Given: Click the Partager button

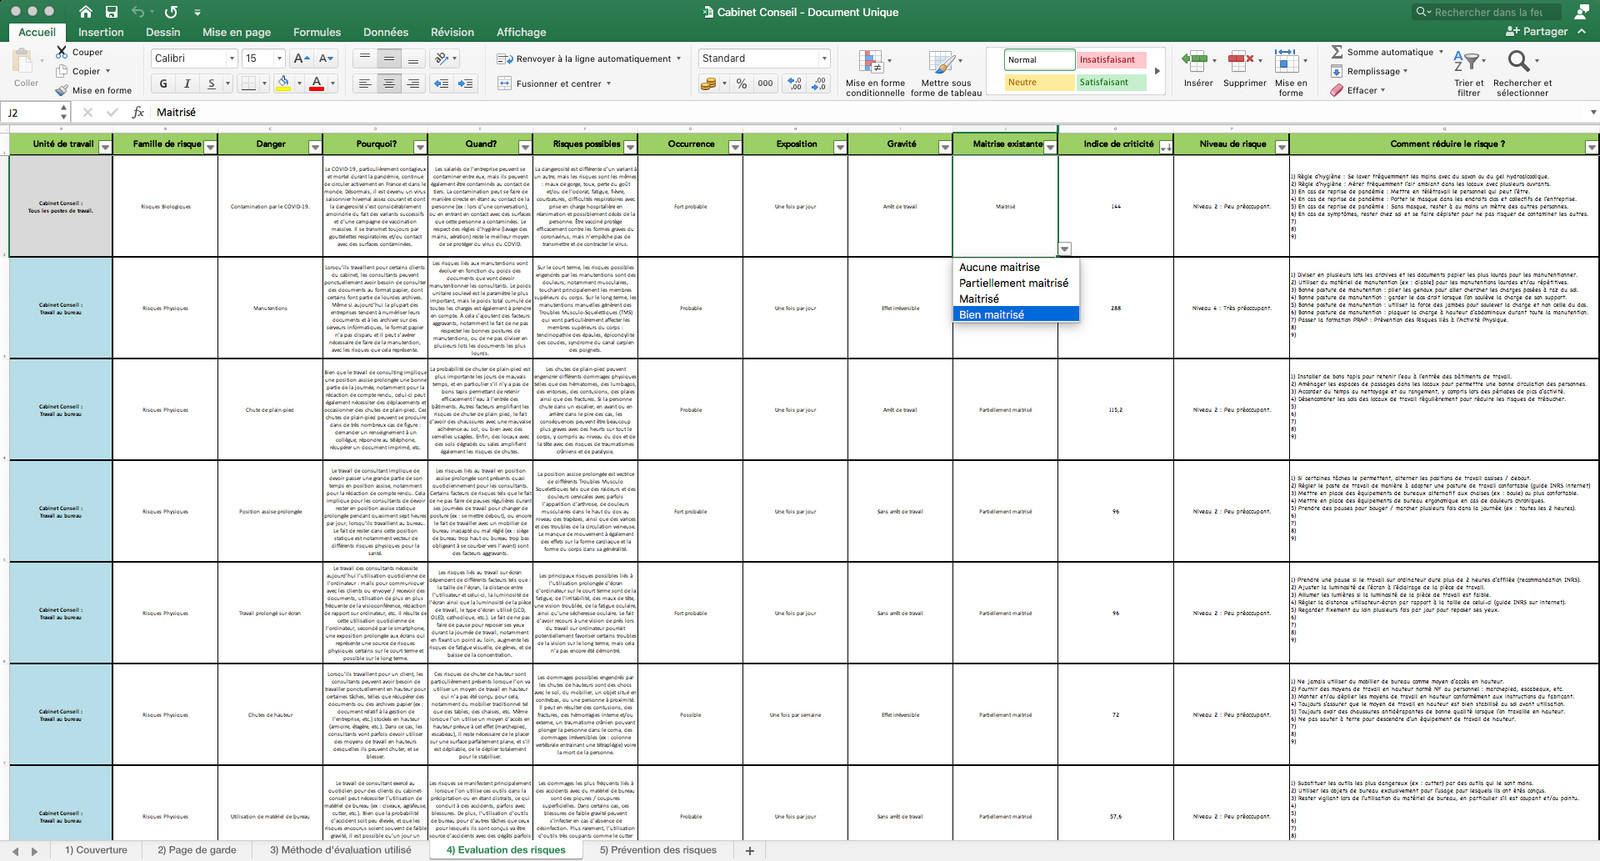Looking at the screenshot, I should pyautogui.click(x=1536, y=31).
